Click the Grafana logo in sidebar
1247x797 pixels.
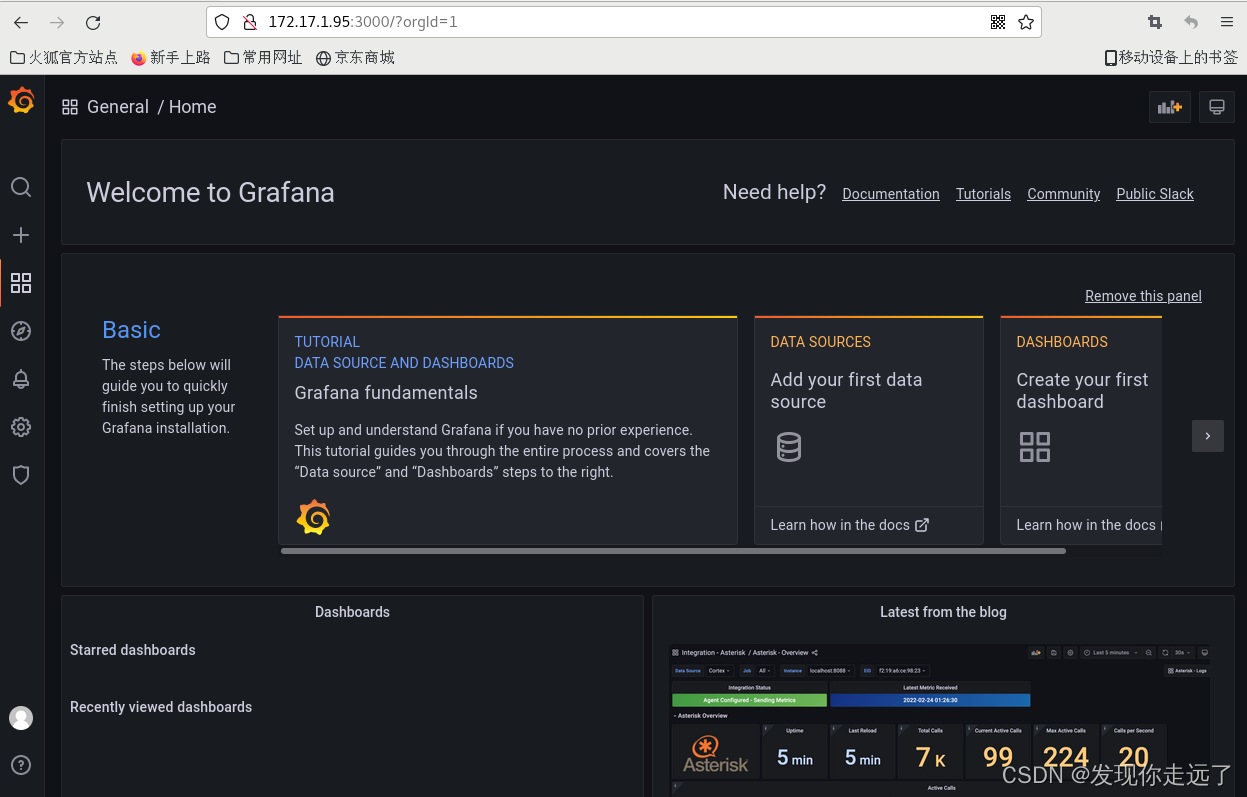pyautogui.click(x=21, y=101)
